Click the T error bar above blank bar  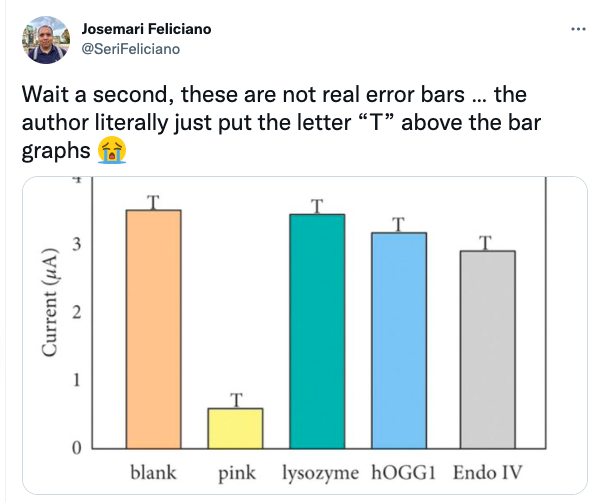coord(153,202)
